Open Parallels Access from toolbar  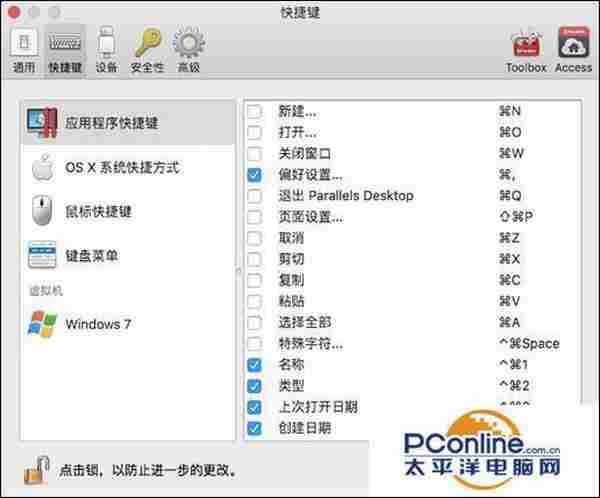[573, 50]
